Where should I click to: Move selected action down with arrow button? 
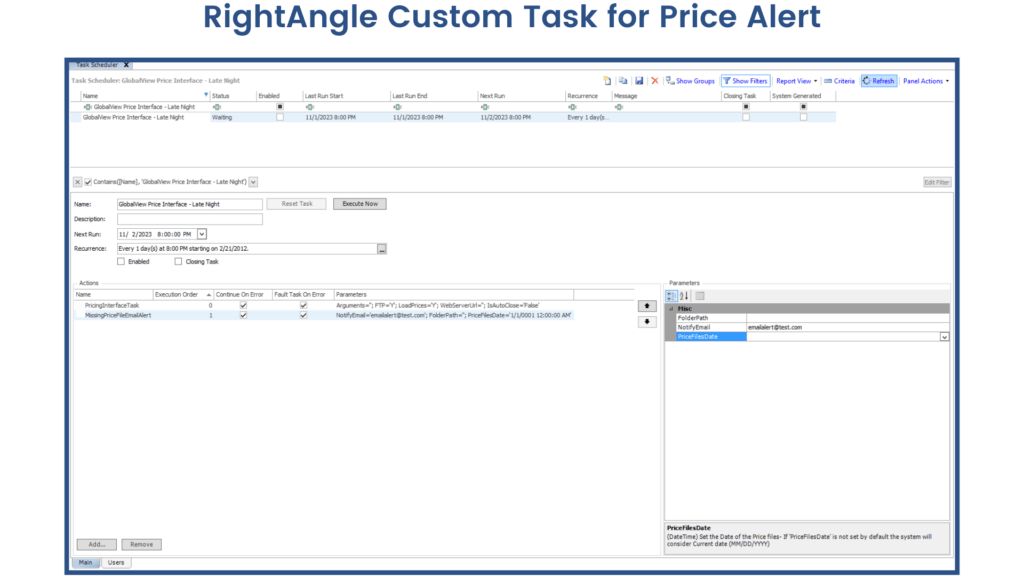coord(646,321)
